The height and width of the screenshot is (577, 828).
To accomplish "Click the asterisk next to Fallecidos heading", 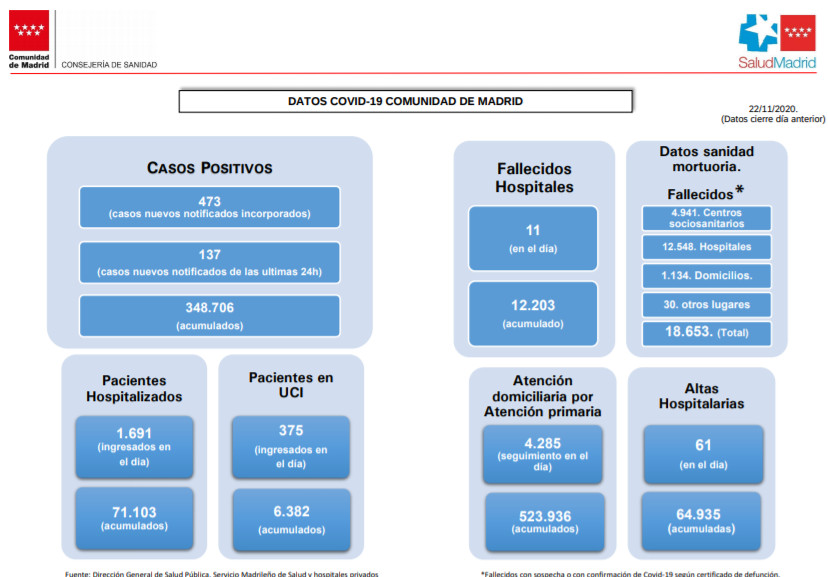I will pos(740,191).
